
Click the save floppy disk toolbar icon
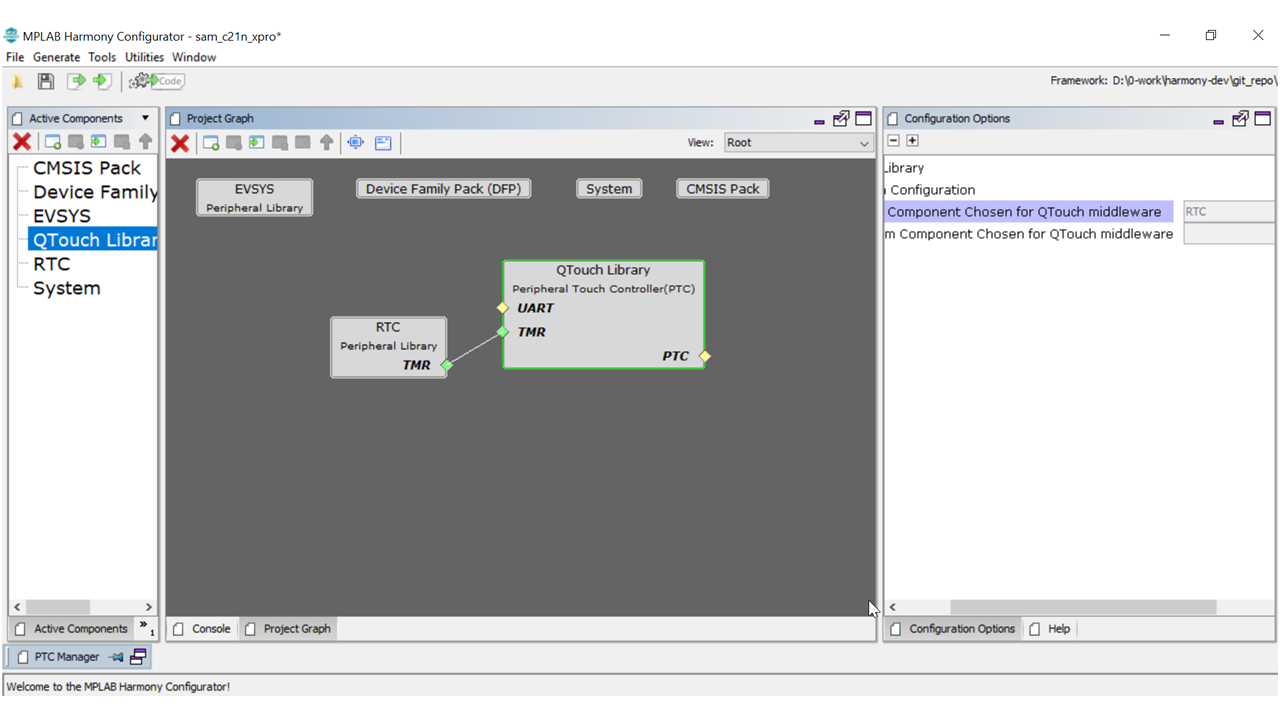(x=46, y=81)
